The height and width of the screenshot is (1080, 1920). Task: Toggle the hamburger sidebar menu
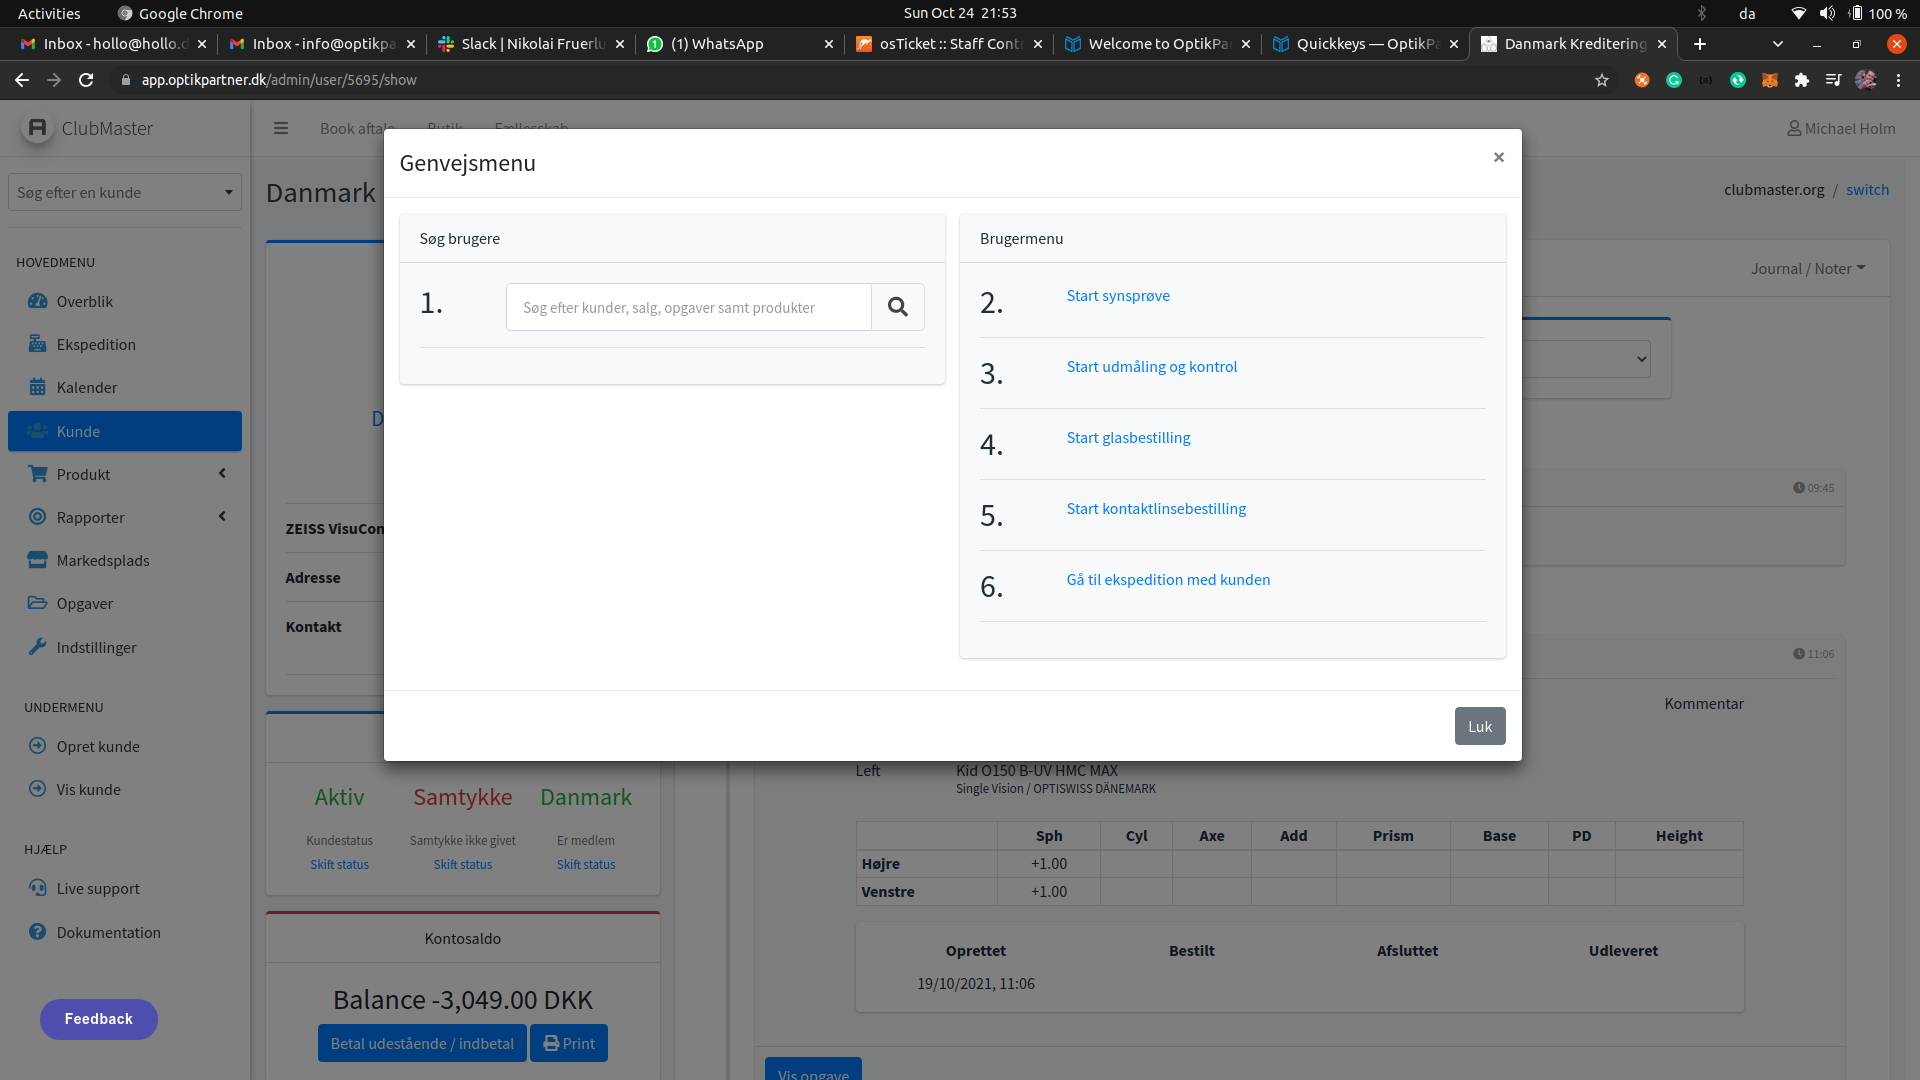(x=281, y=128)
